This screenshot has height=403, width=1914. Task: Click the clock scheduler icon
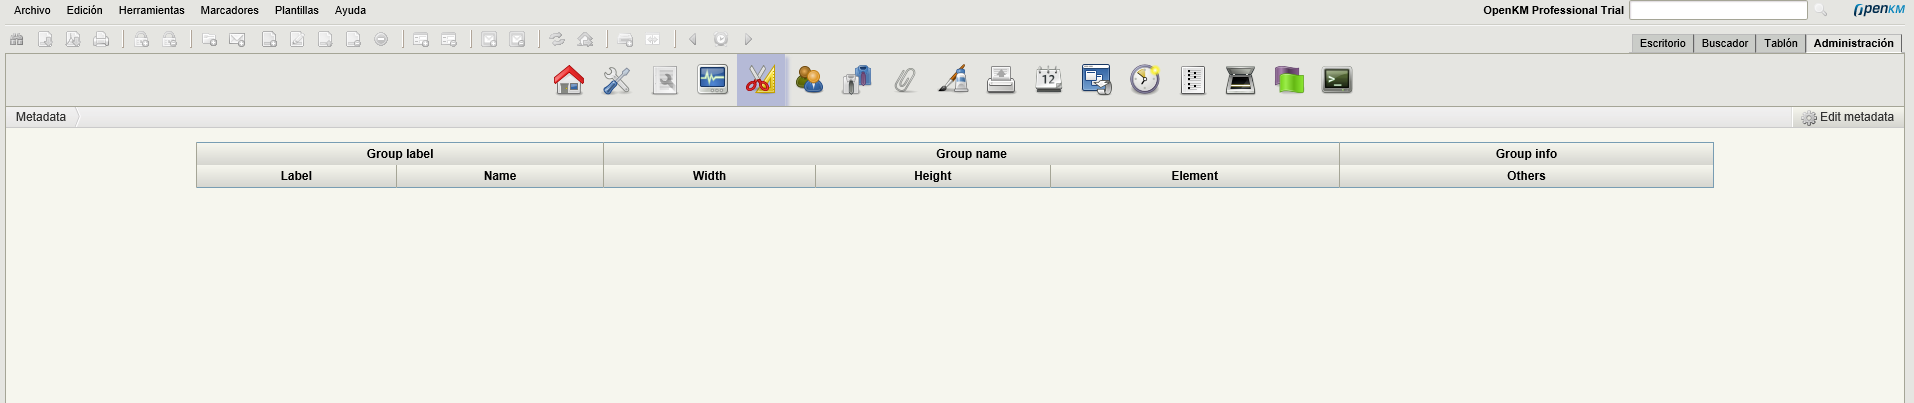coord(1145,80)
